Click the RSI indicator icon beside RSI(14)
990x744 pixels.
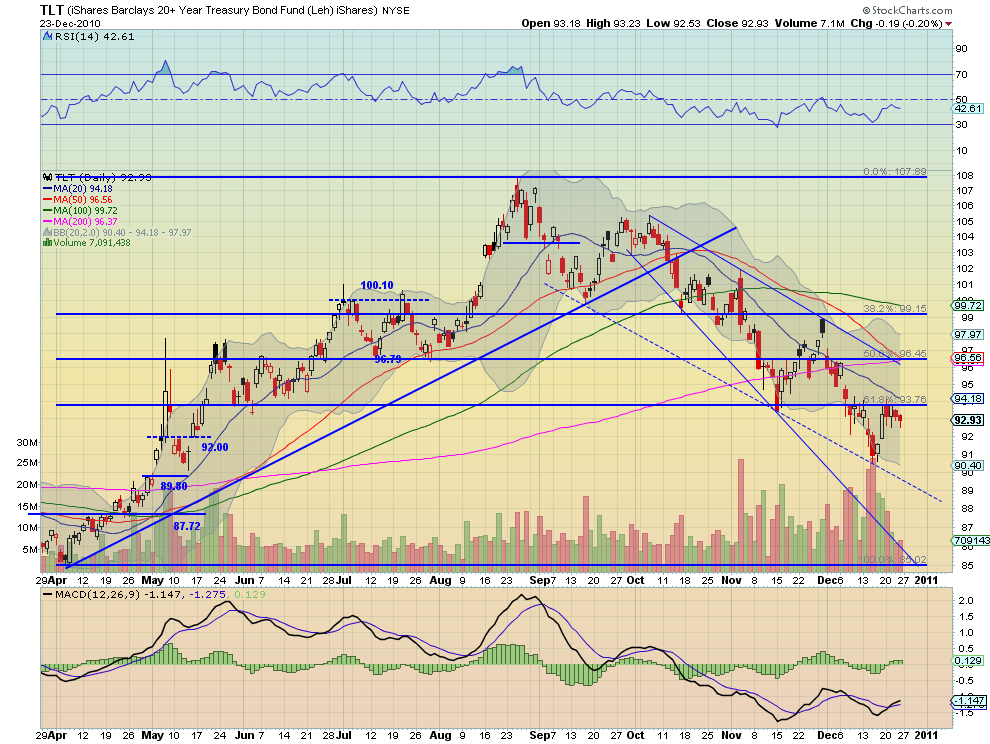tap(47, 37)
